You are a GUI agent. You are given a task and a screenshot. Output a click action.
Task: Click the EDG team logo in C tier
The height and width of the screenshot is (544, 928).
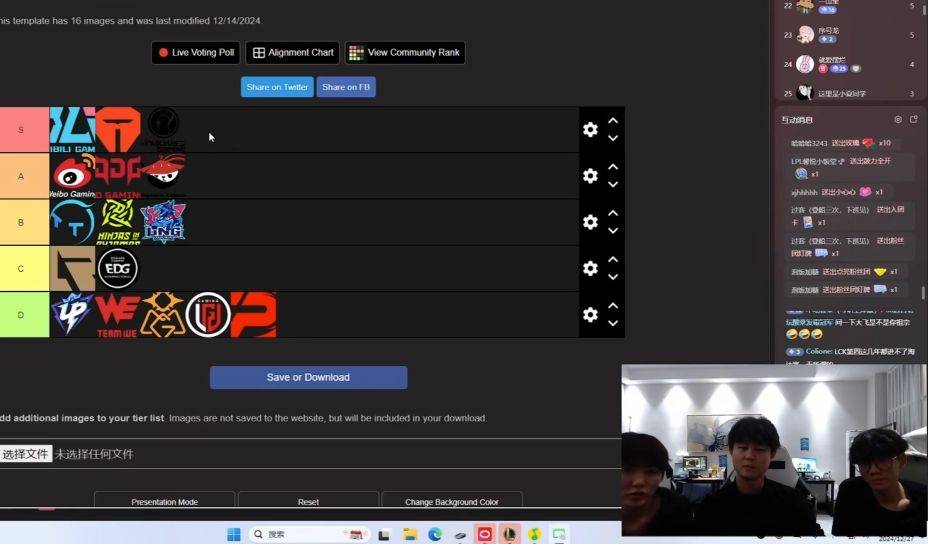pyautogui.click(x=118, y=268)
